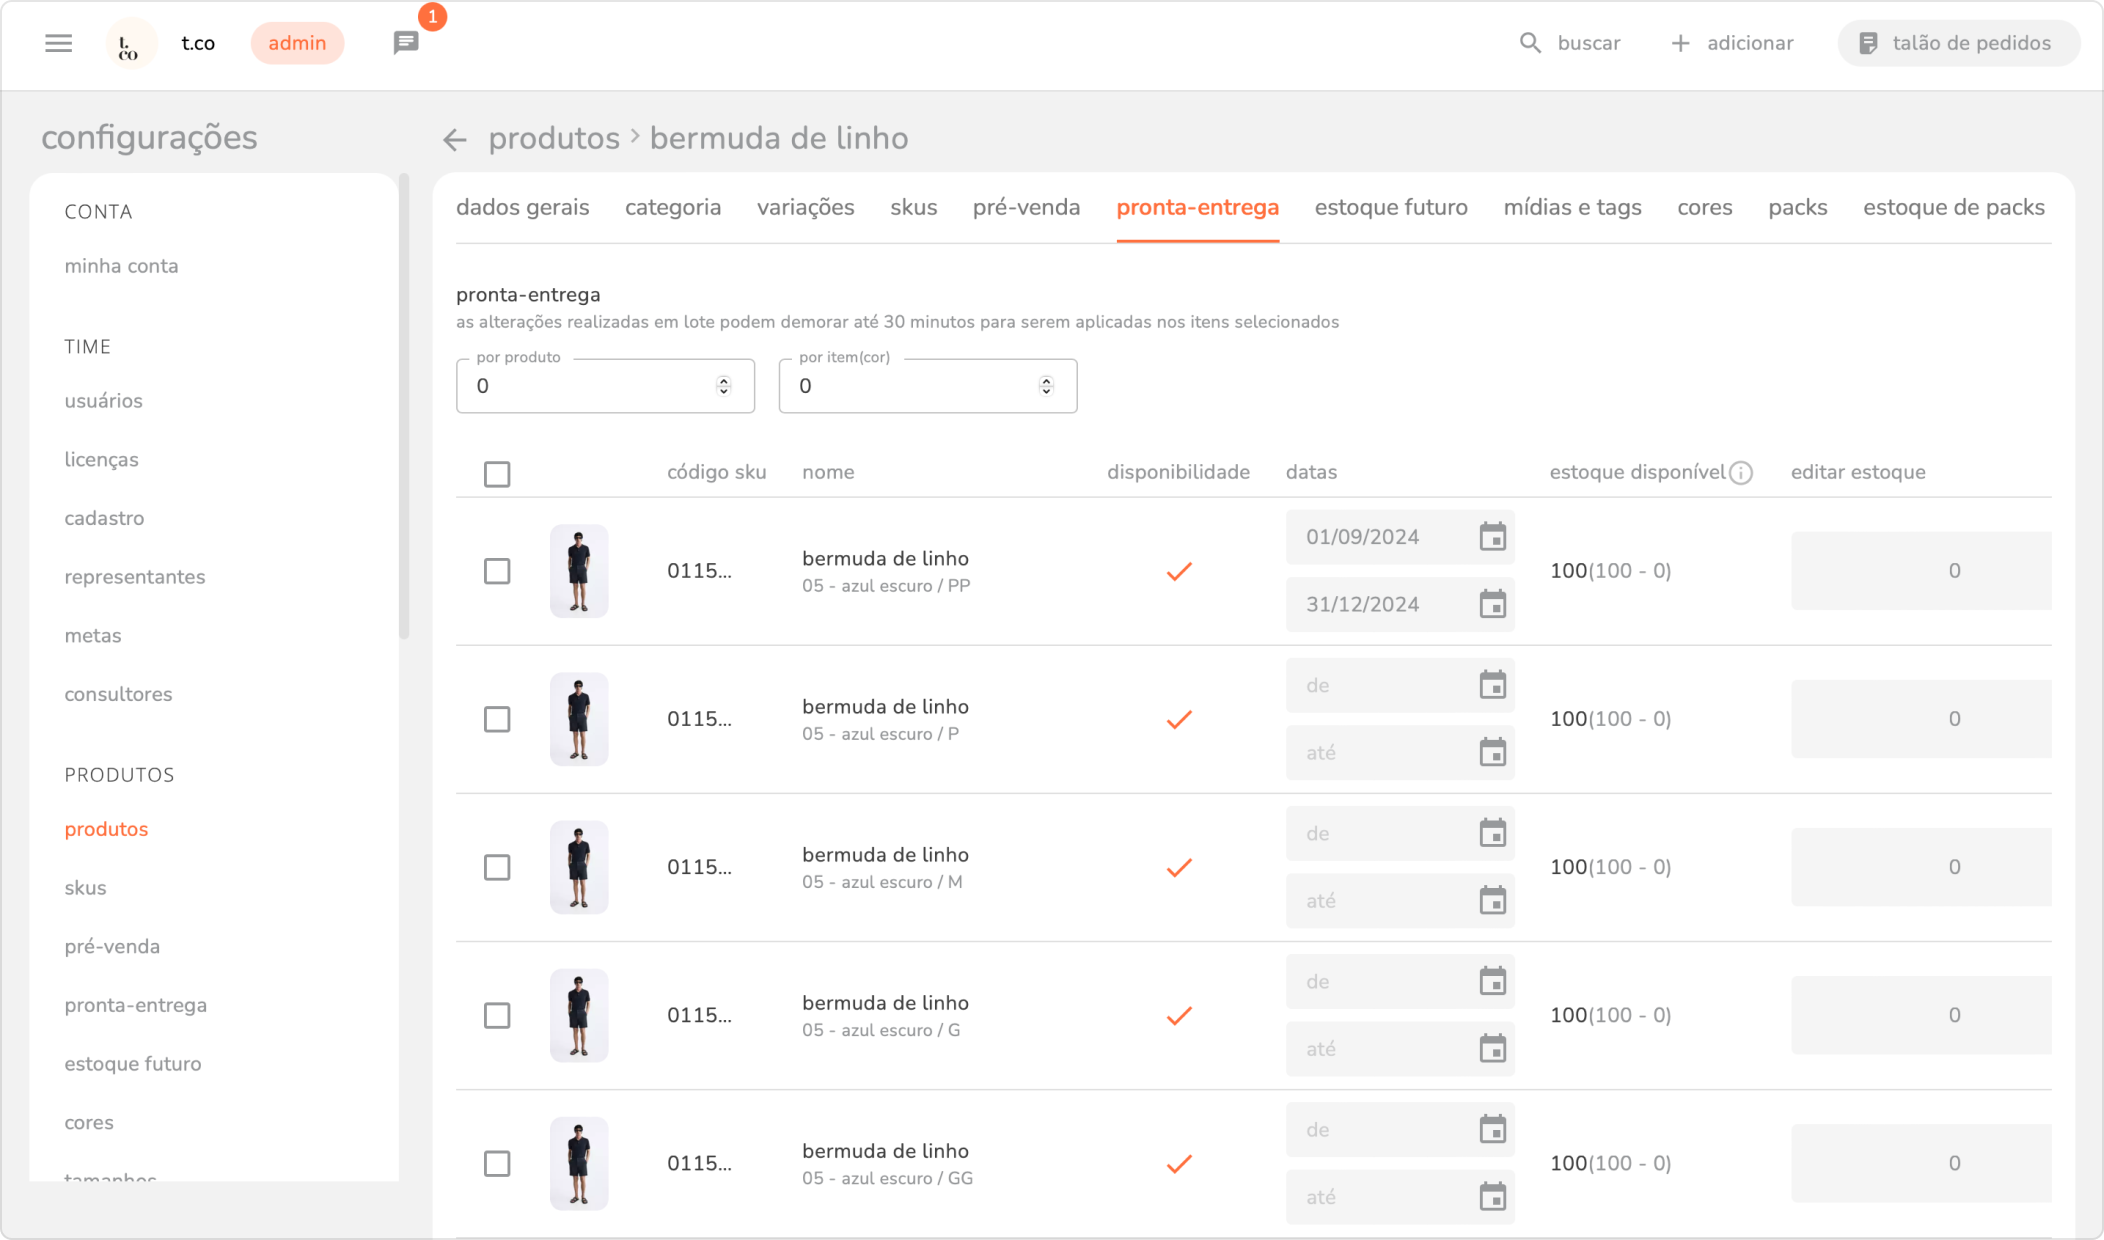This screenshot has width=2104, height=1240.
Task: Click the talão de pedidos button
Action: [1958, 43]
